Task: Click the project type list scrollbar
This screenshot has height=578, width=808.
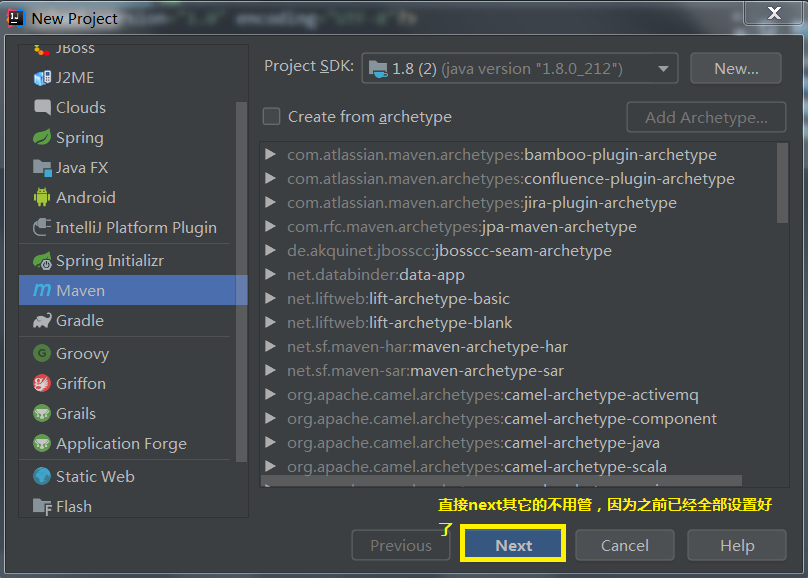Action: (x=241, y=282)
